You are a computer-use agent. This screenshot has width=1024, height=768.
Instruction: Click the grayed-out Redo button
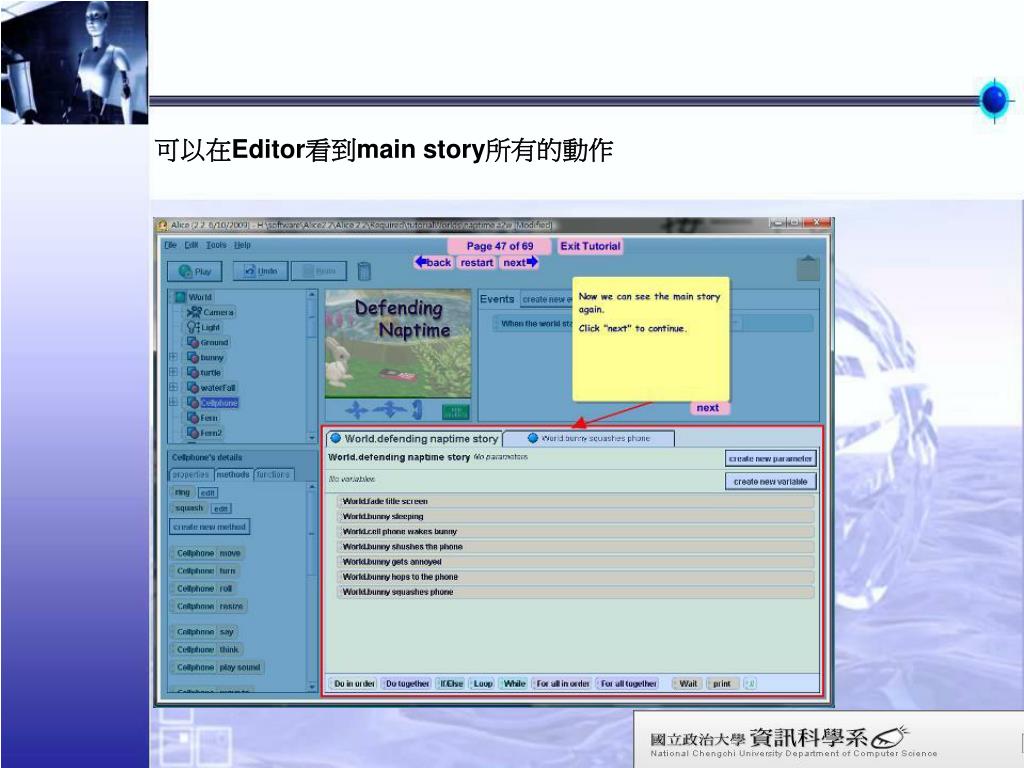tap(319, 270)
